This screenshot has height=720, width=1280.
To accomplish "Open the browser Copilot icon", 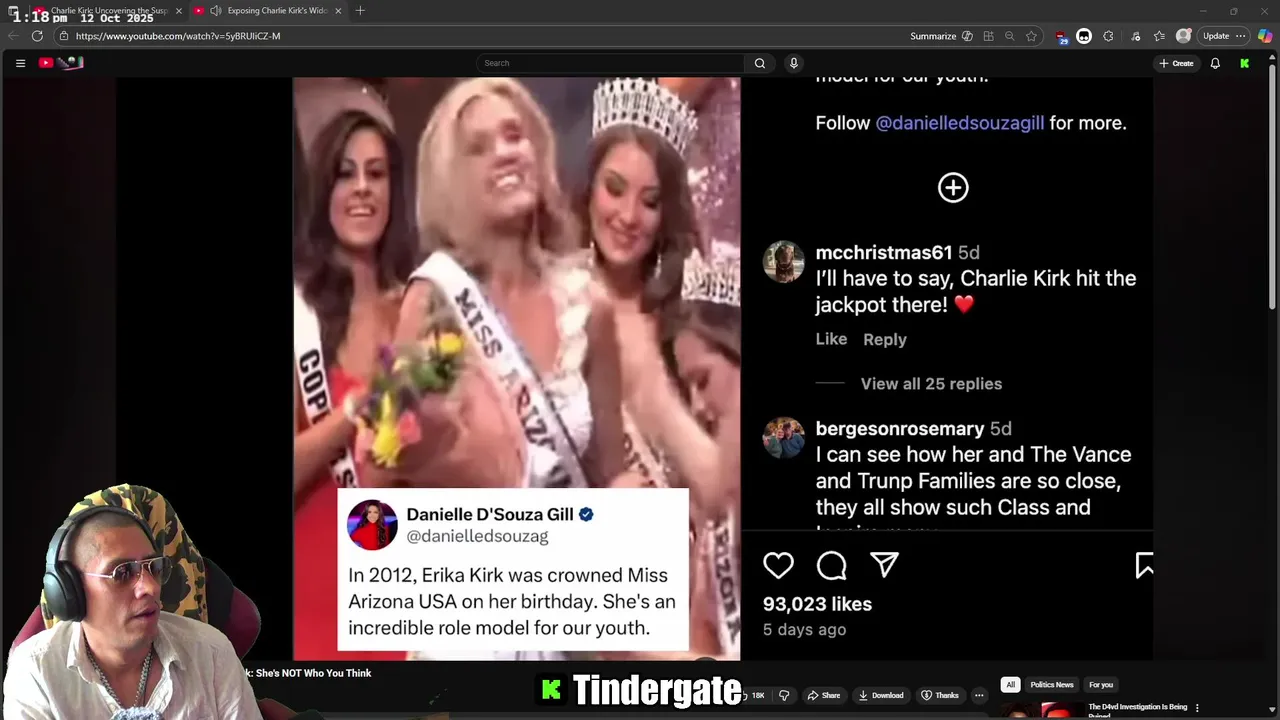I will pyautogui.click(x=1265, y=36).
